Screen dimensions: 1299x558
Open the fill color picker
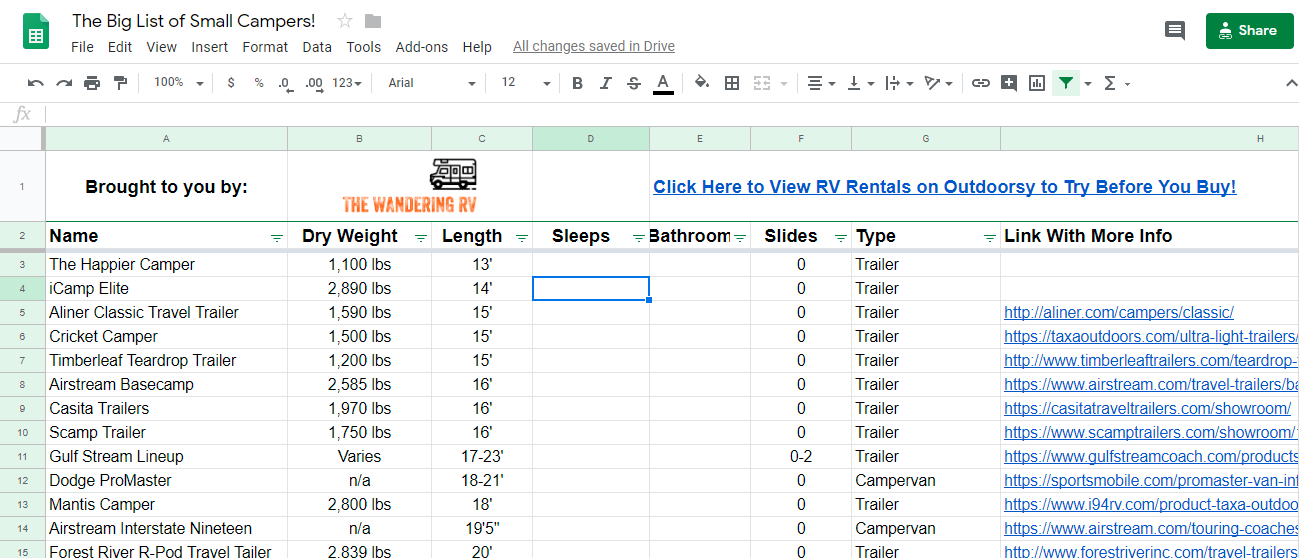pos(702,83)
